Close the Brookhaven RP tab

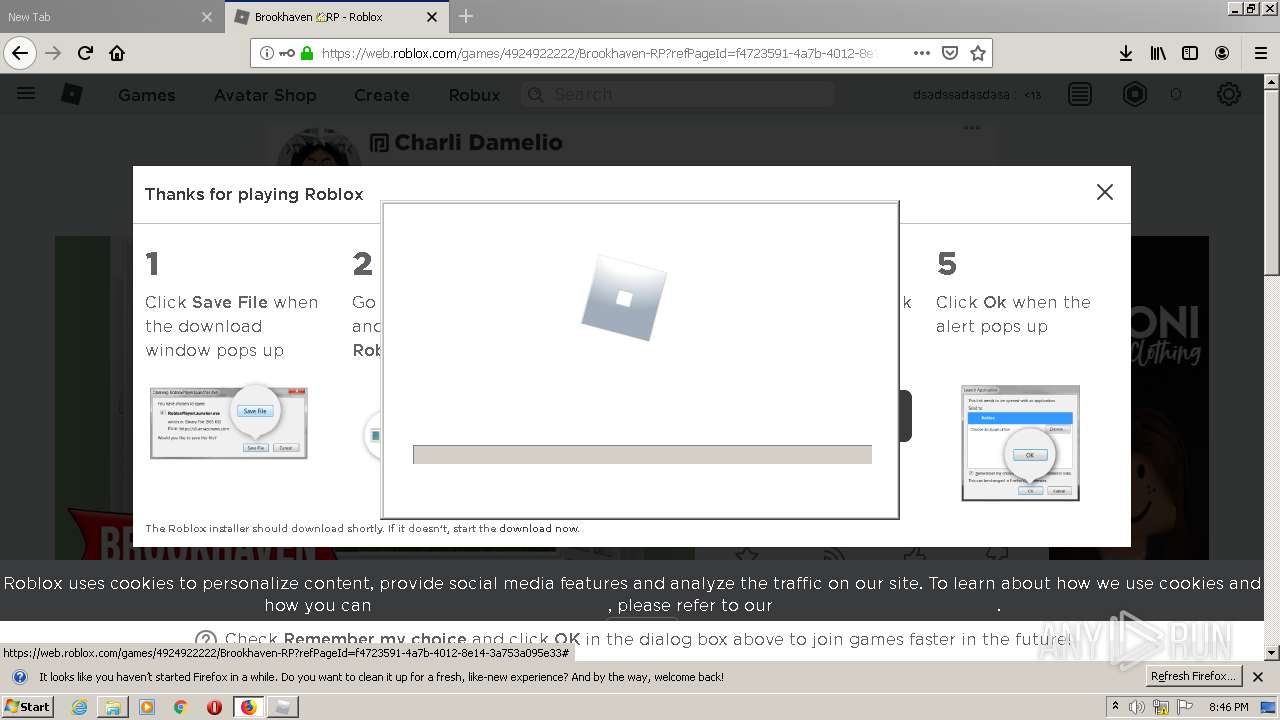(432, 17)
